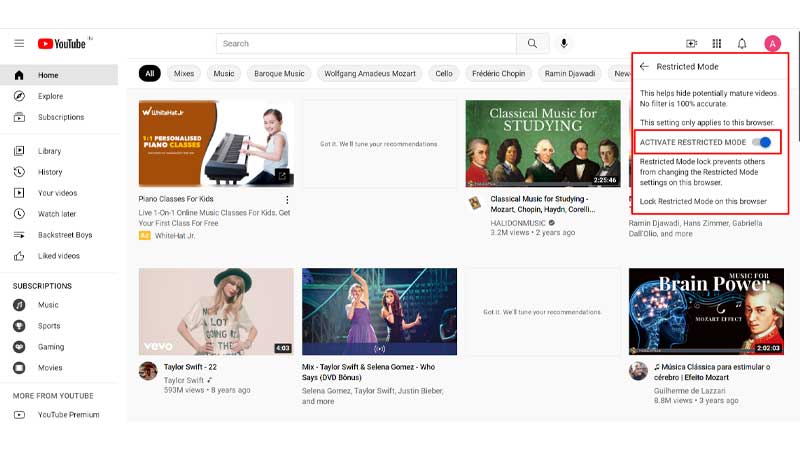This screenshot has height=450, width=800.
Task: Select the Music filter chip
Action: click(223, 73)
